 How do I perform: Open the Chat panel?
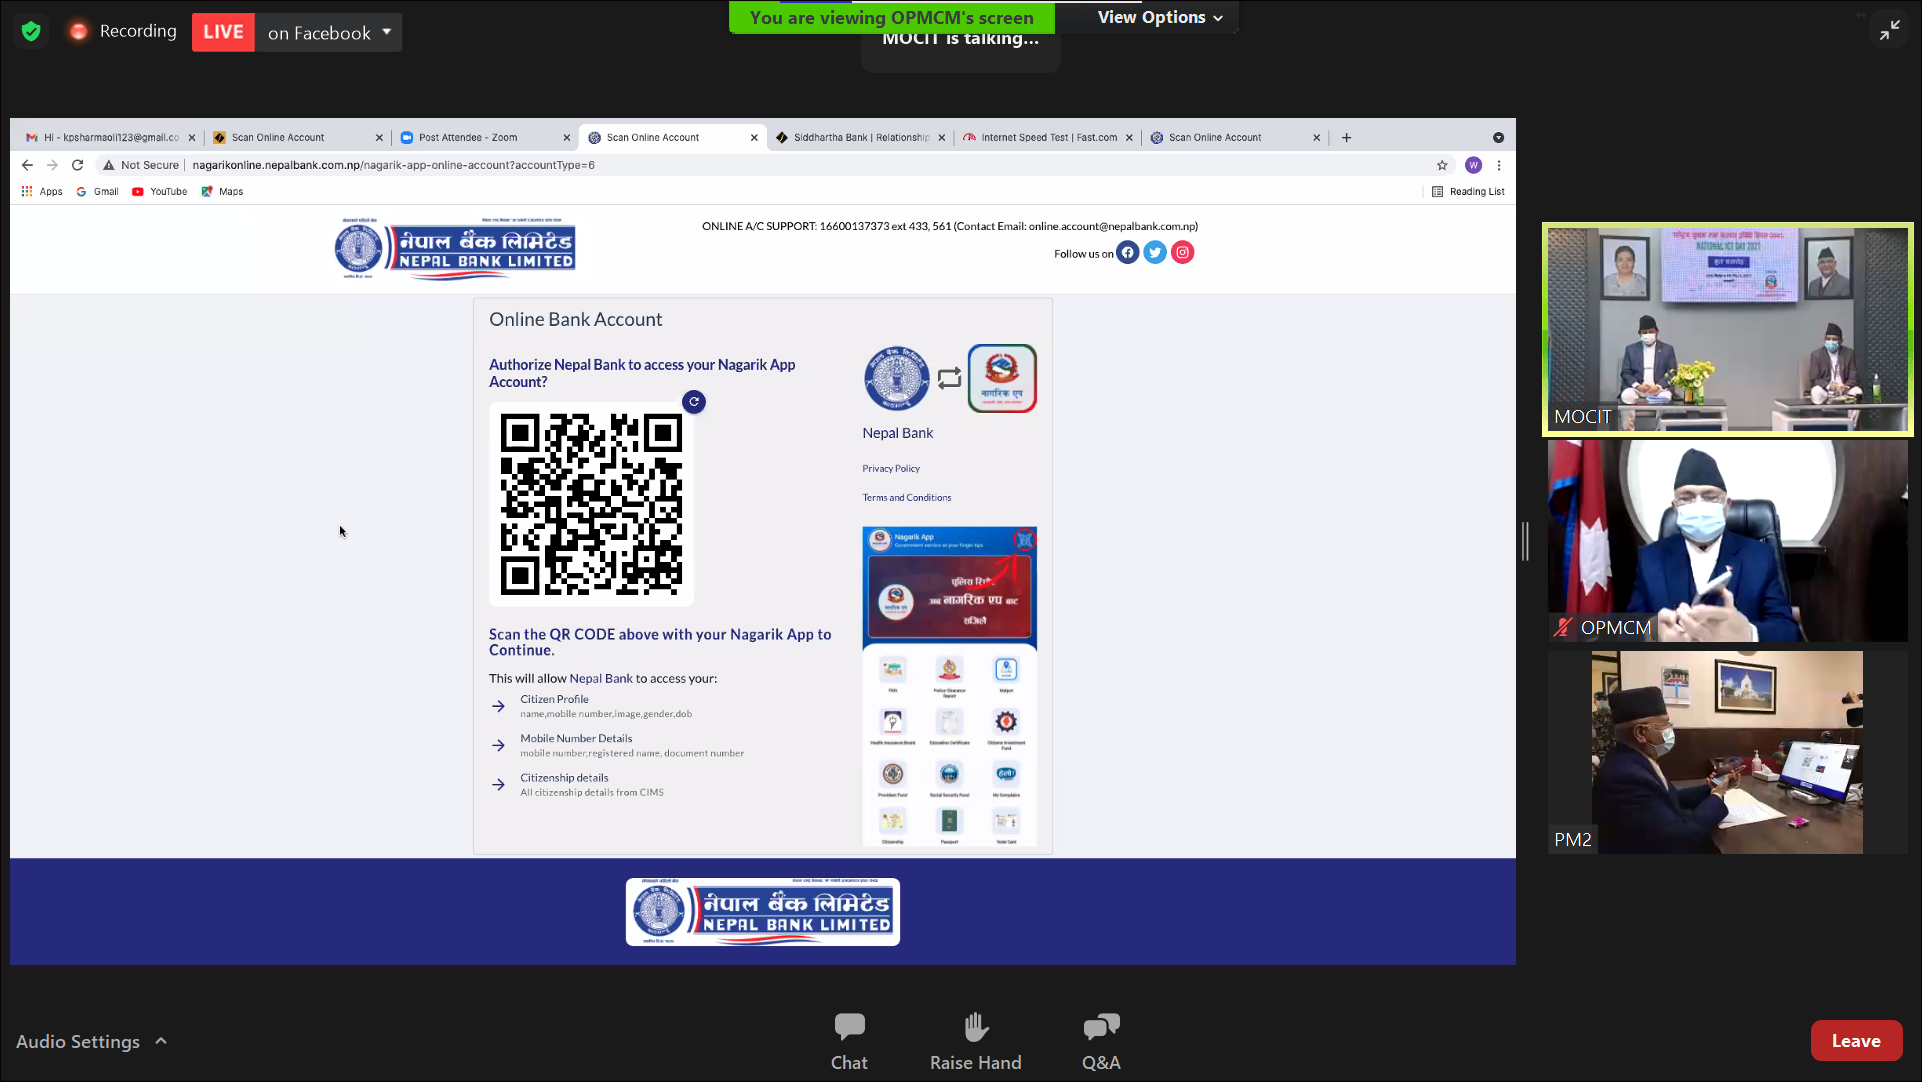(x=849, y=1041)
